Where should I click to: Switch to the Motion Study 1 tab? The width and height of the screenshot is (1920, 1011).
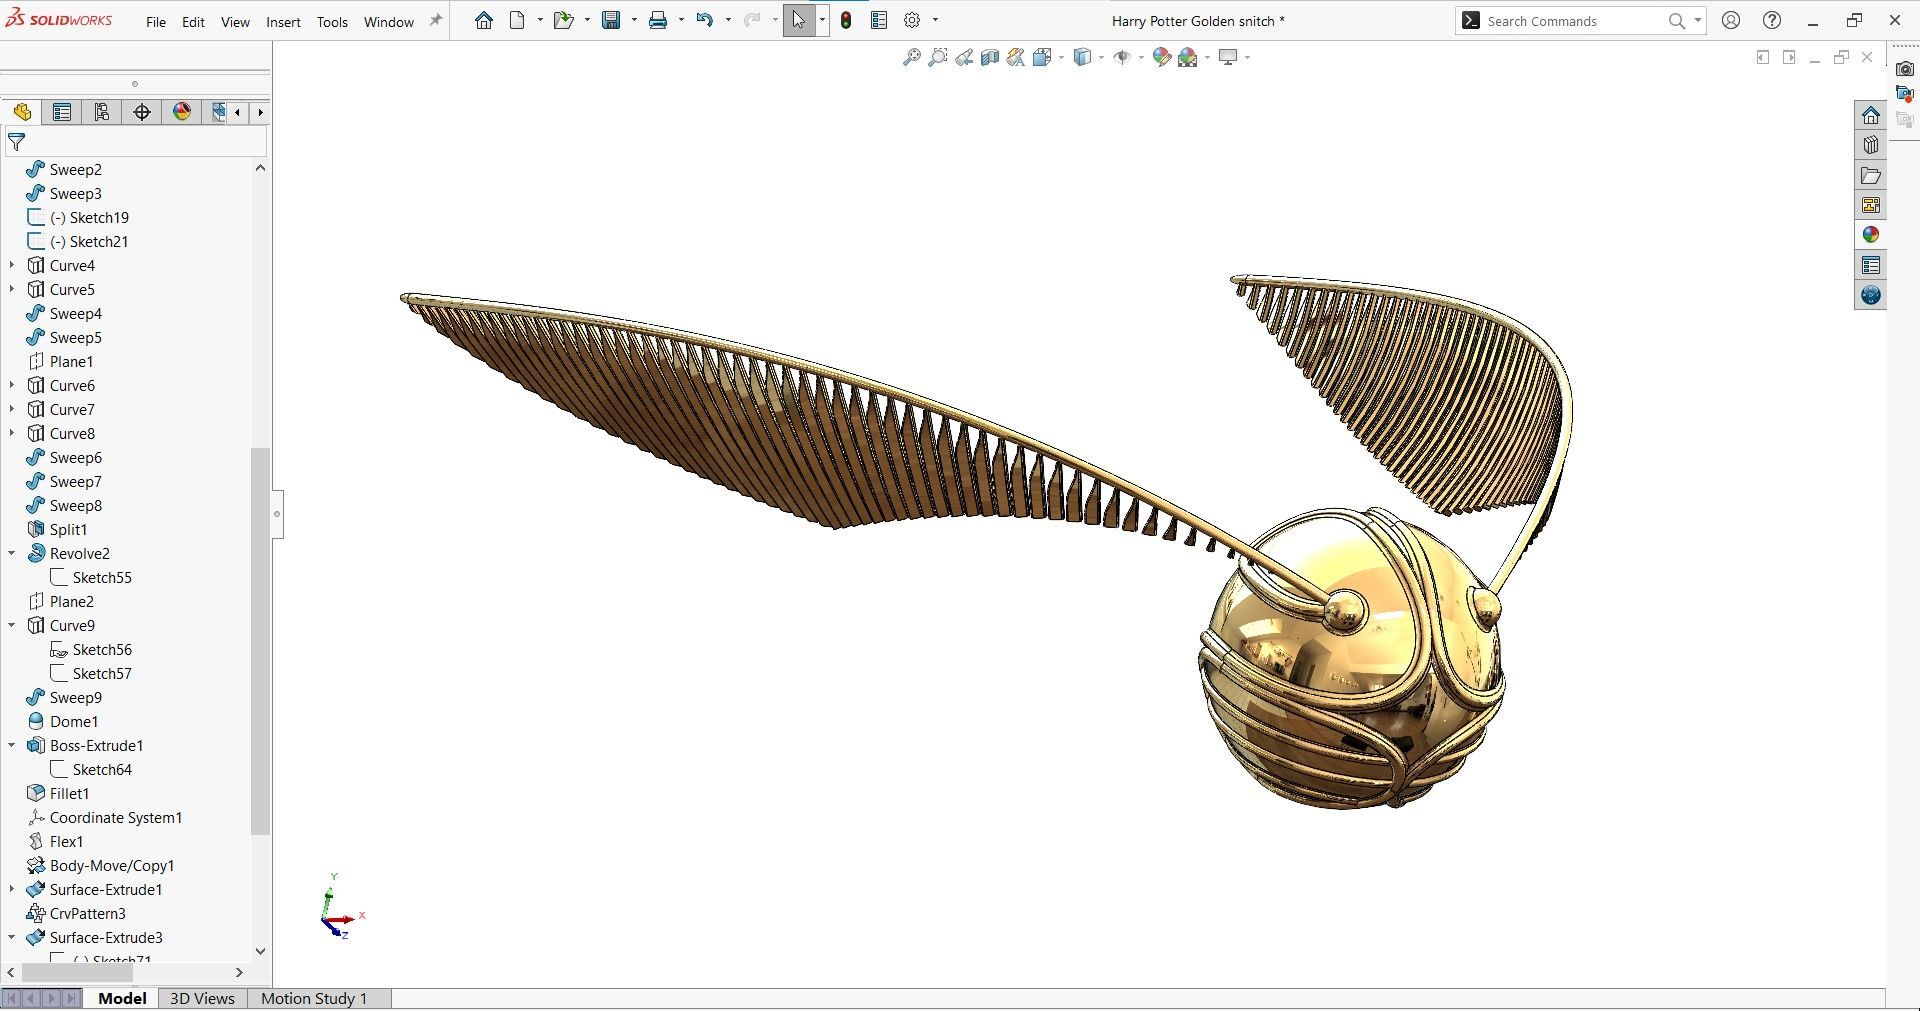[x=314, y=998]
